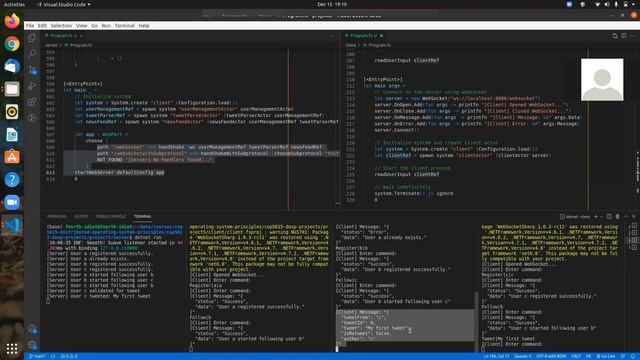Open the Run menu
This screenshot has width=640, height=360.
106,26
